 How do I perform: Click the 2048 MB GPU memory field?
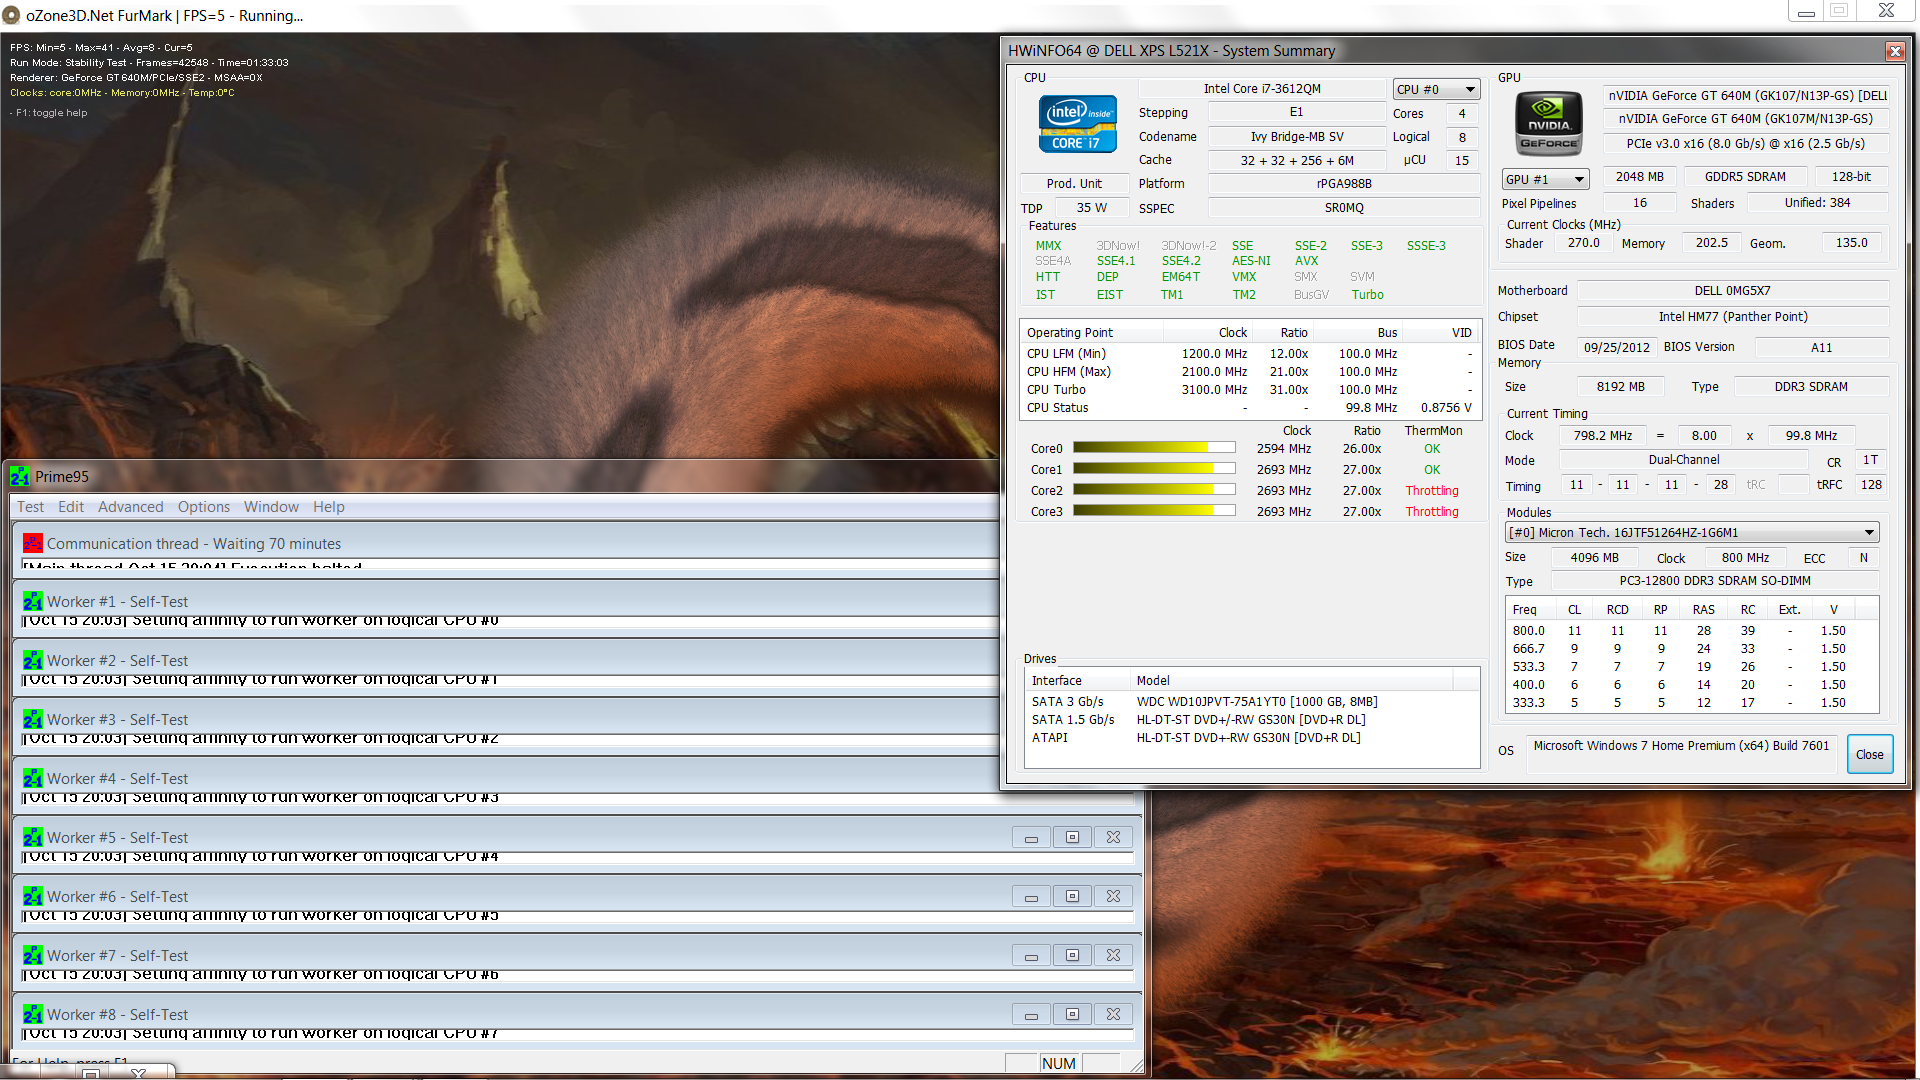click(x=1639, y=177)
